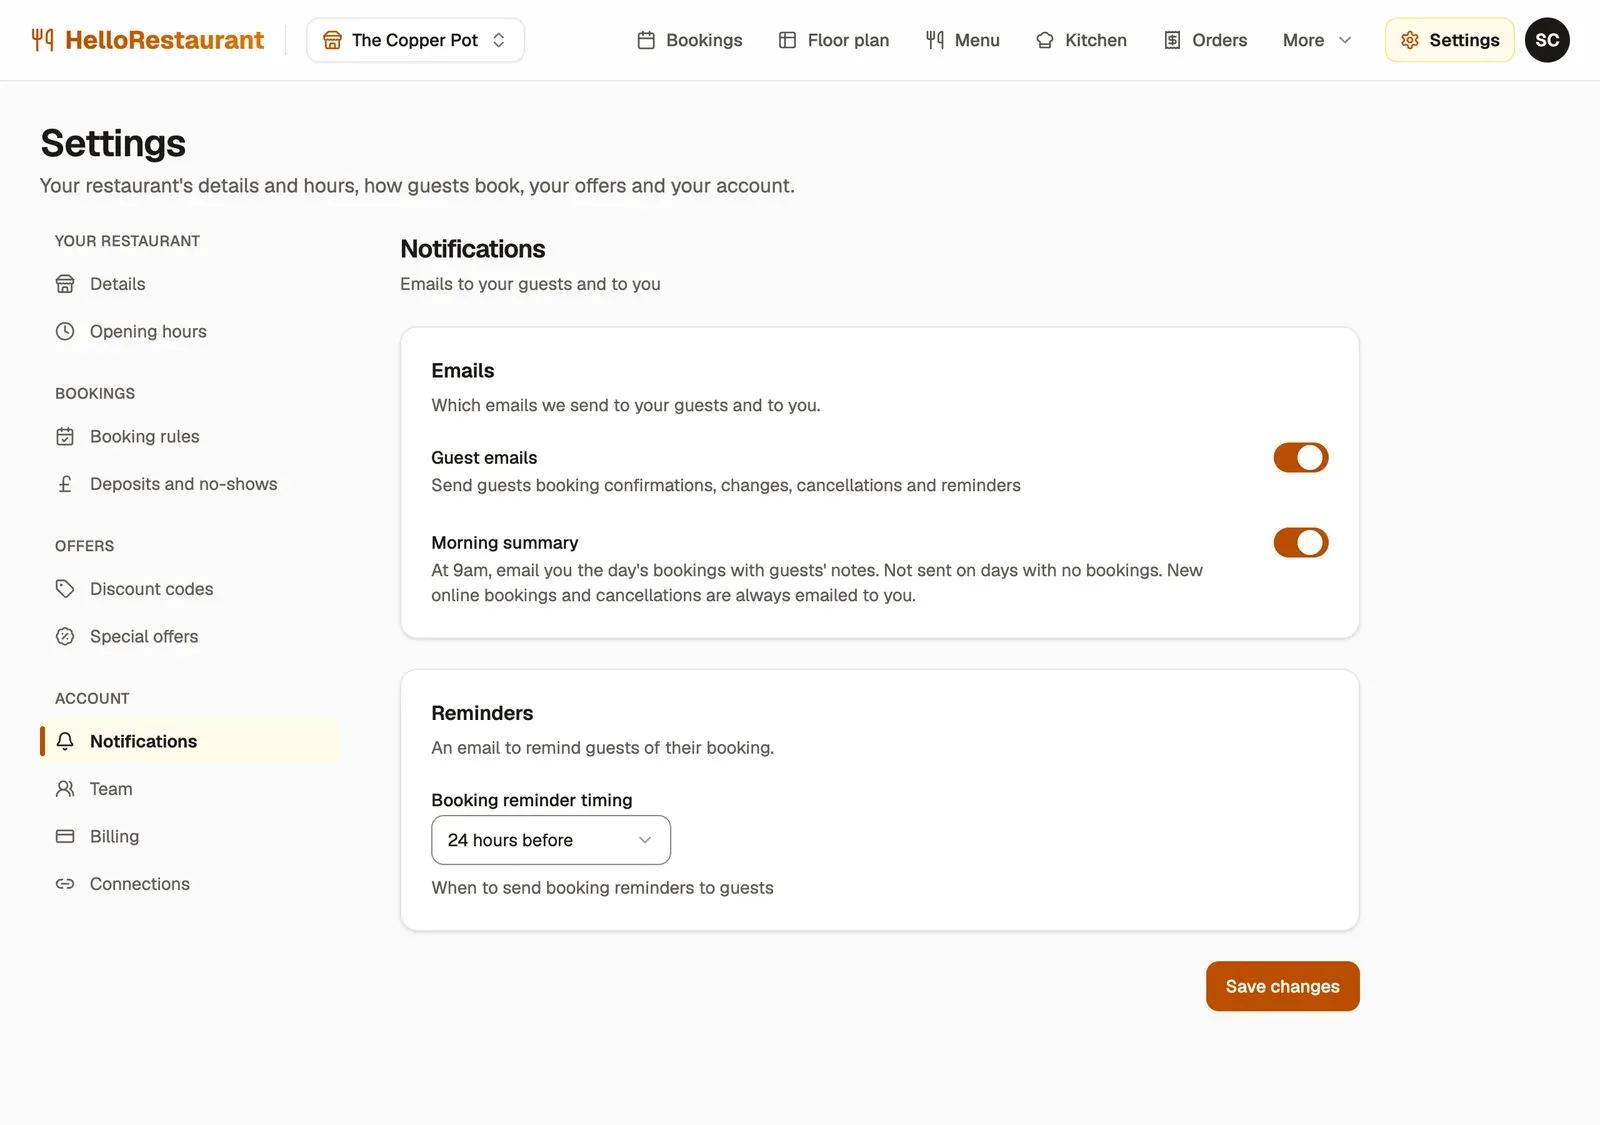Open the Floor plan page
This screenshot has width=1600, height=1125.
click(x=834, y=40)
